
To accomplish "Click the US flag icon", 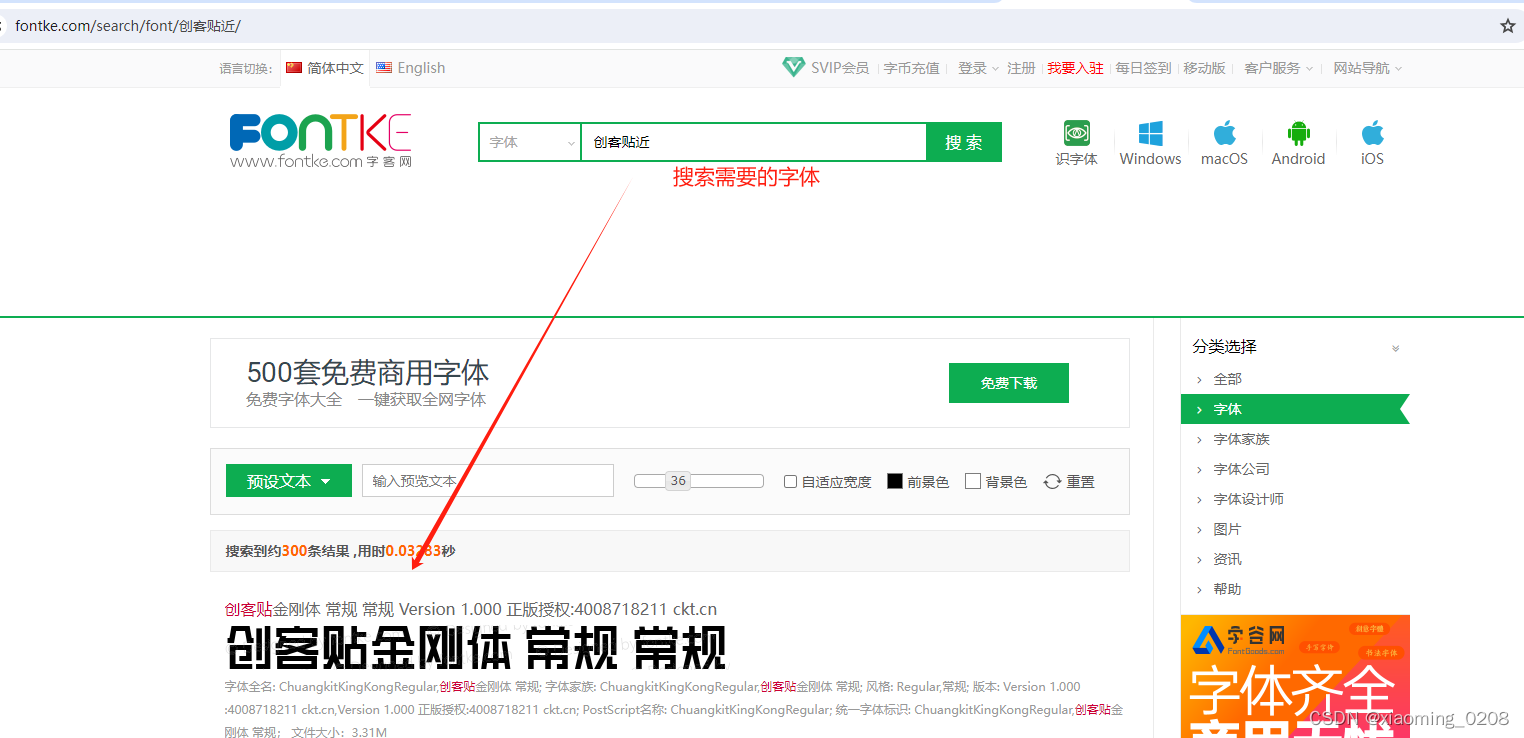I will coord(384,68).
